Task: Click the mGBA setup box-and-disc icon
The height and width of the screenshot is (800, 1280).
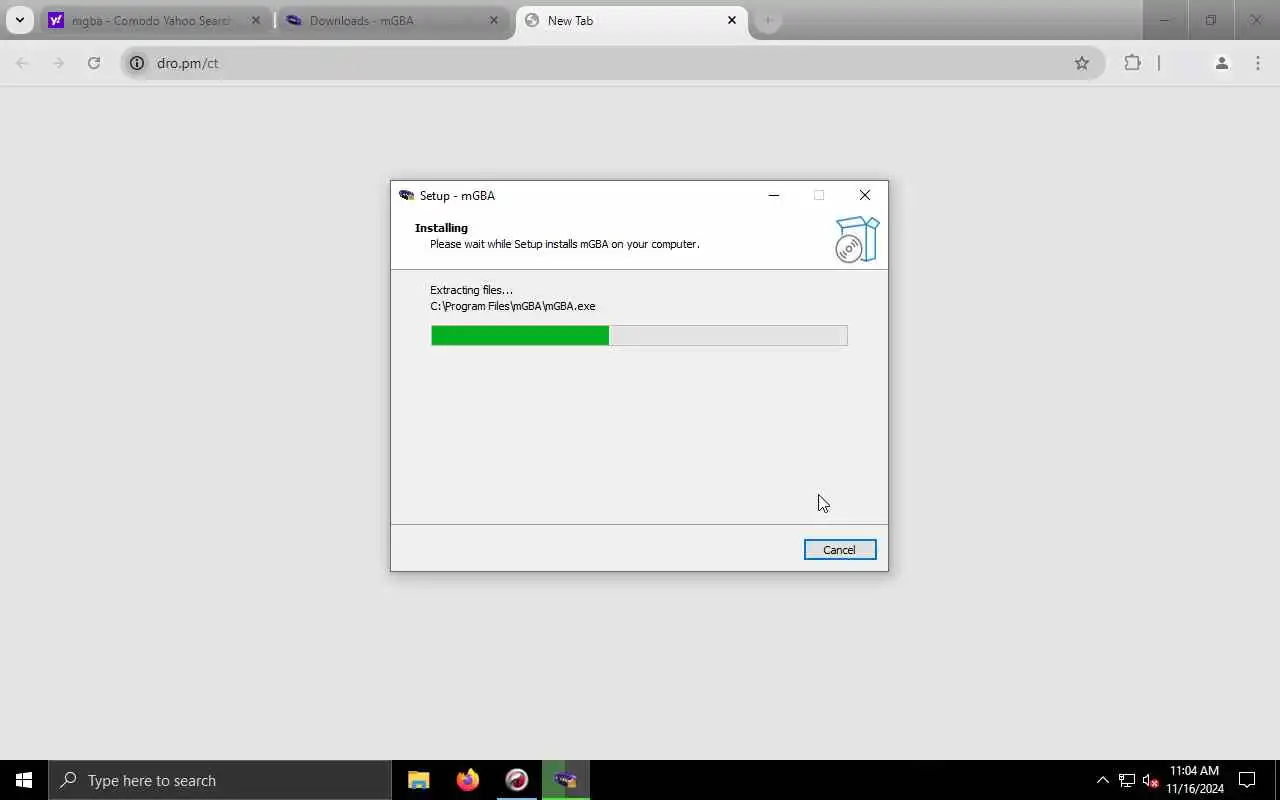Action: (857, 240)
